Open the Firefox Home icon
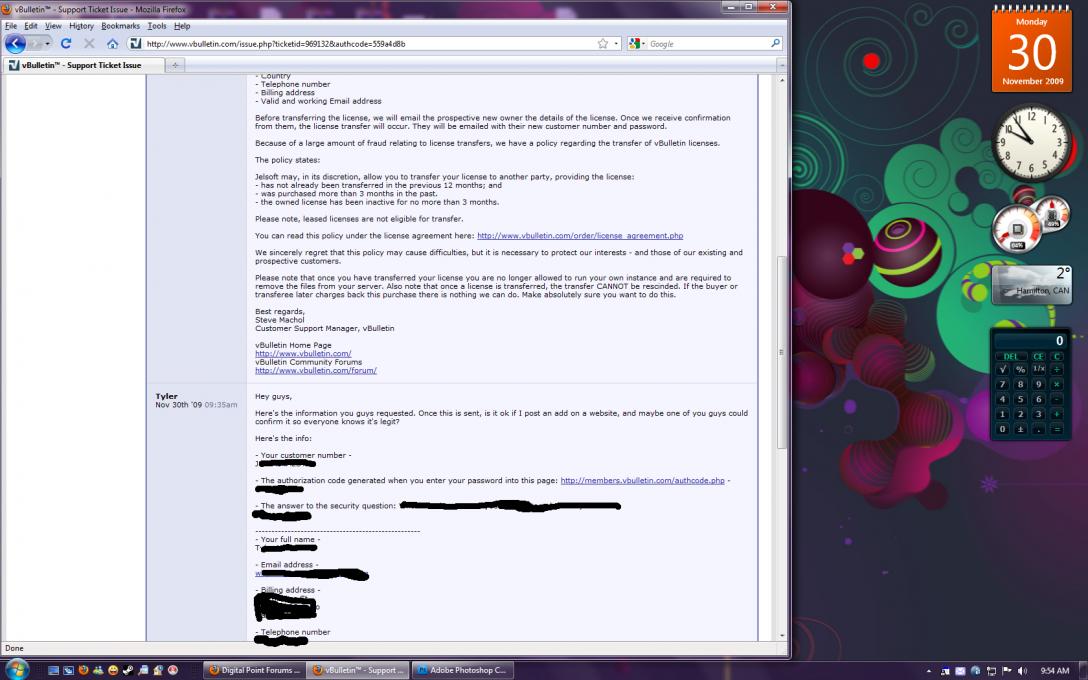 [x=112, y=43]
